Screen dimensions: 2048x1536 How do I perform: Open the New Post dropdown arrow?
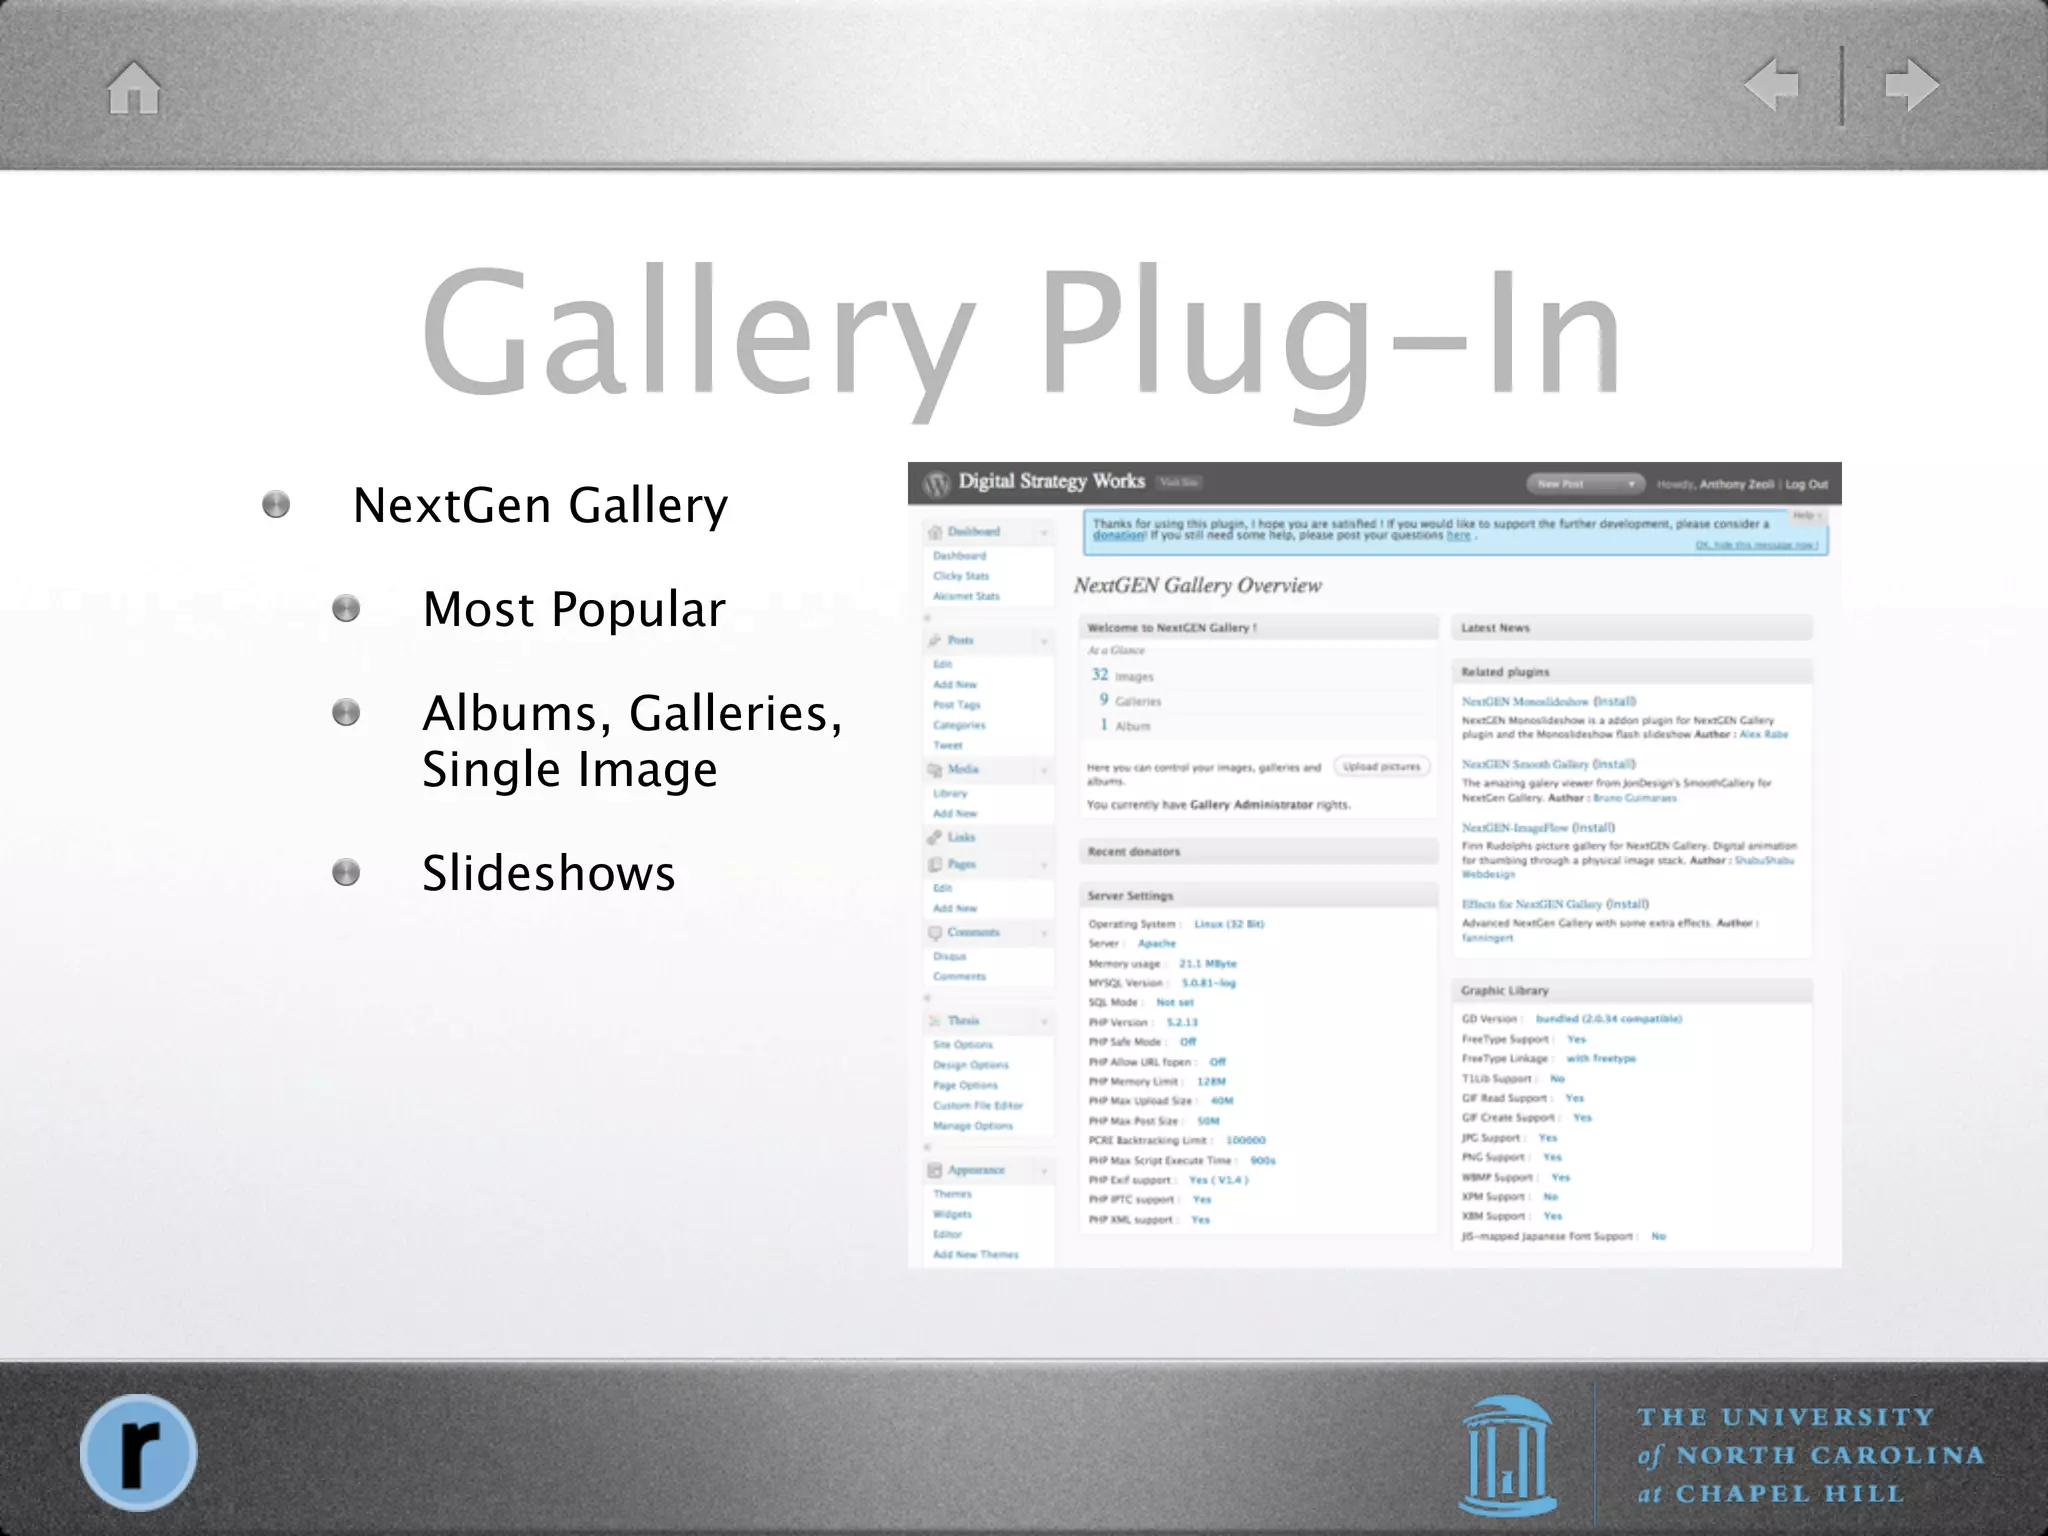click(1632, 484)
